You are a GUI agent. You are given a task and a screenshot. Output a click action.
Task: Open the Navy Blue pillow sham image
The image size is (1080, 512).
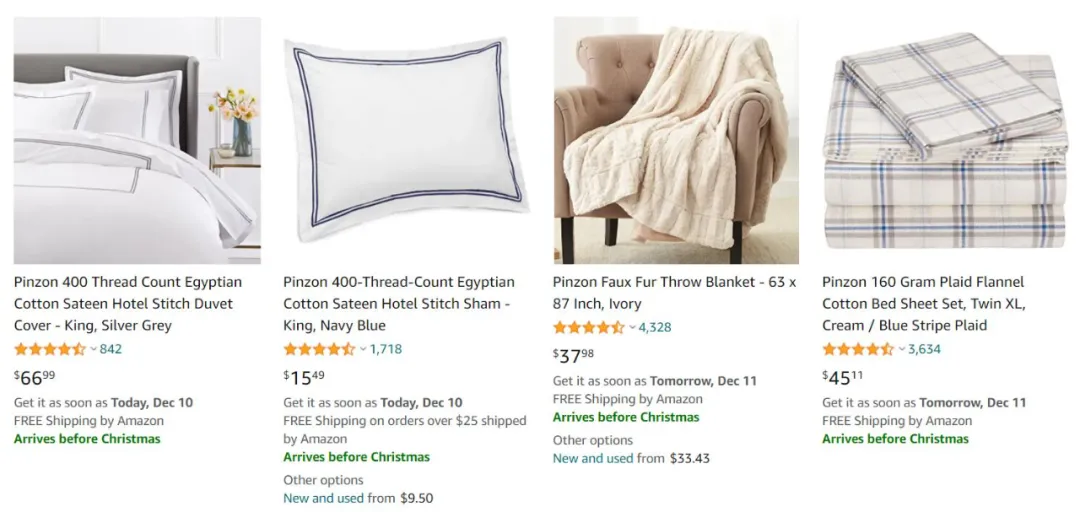point(406,140)
